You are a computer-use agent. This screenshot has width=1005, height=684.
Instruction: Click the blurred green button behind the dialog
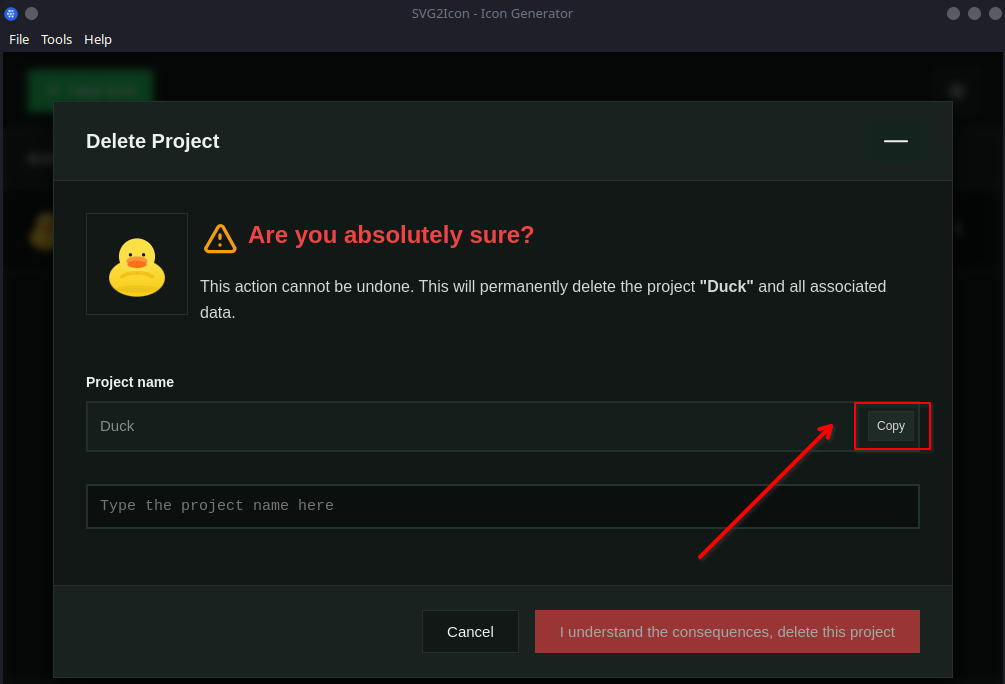90,88
